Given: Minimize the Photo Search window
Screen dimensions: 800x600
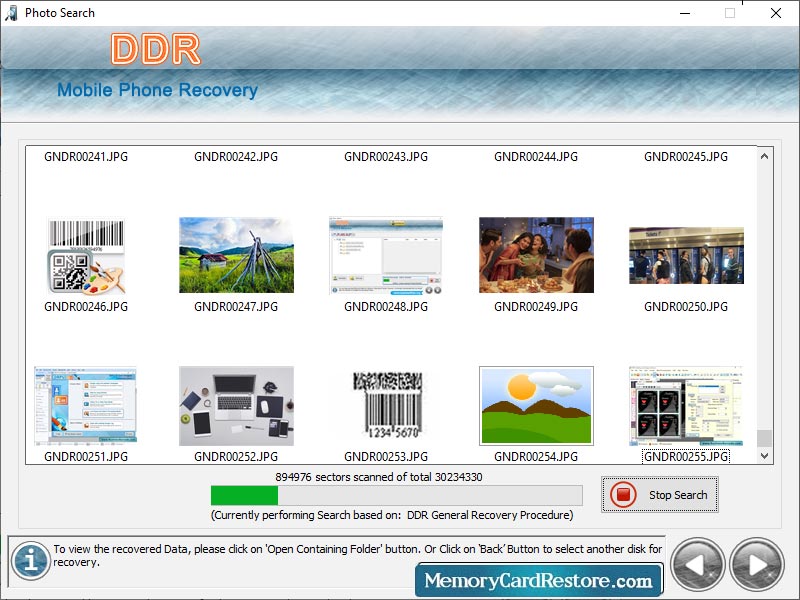Looking at the screenshot, I should click(685, 13).
